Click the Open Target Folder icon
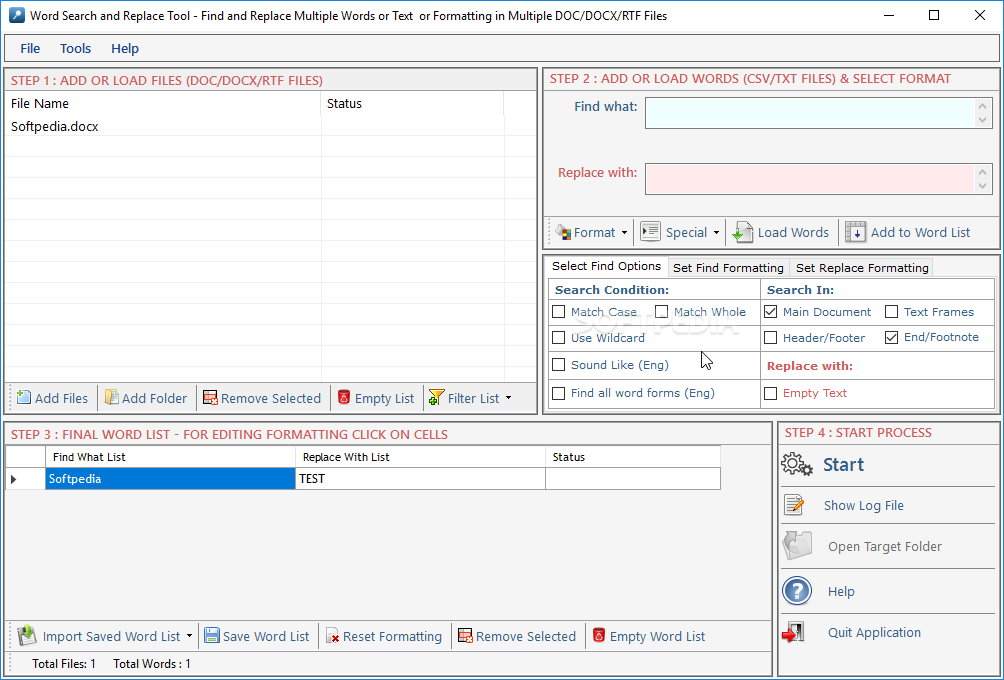 (x=797, y=546)
